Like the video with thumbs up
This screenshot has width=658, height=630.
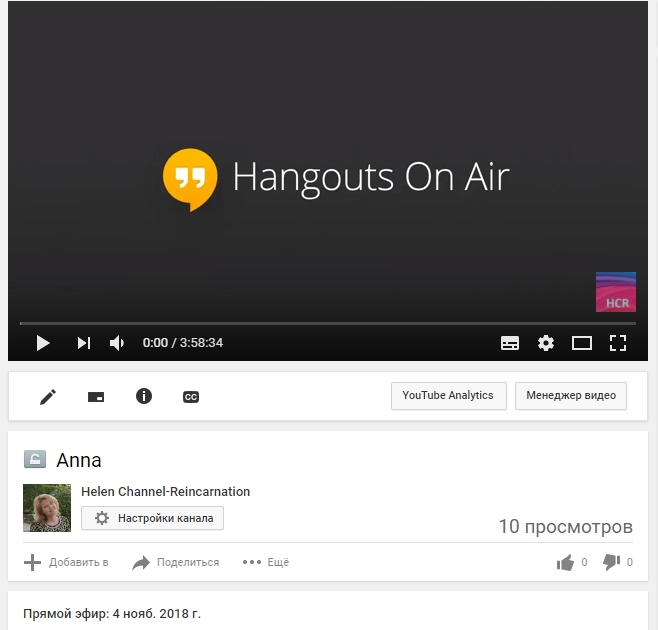pos(566,563)
